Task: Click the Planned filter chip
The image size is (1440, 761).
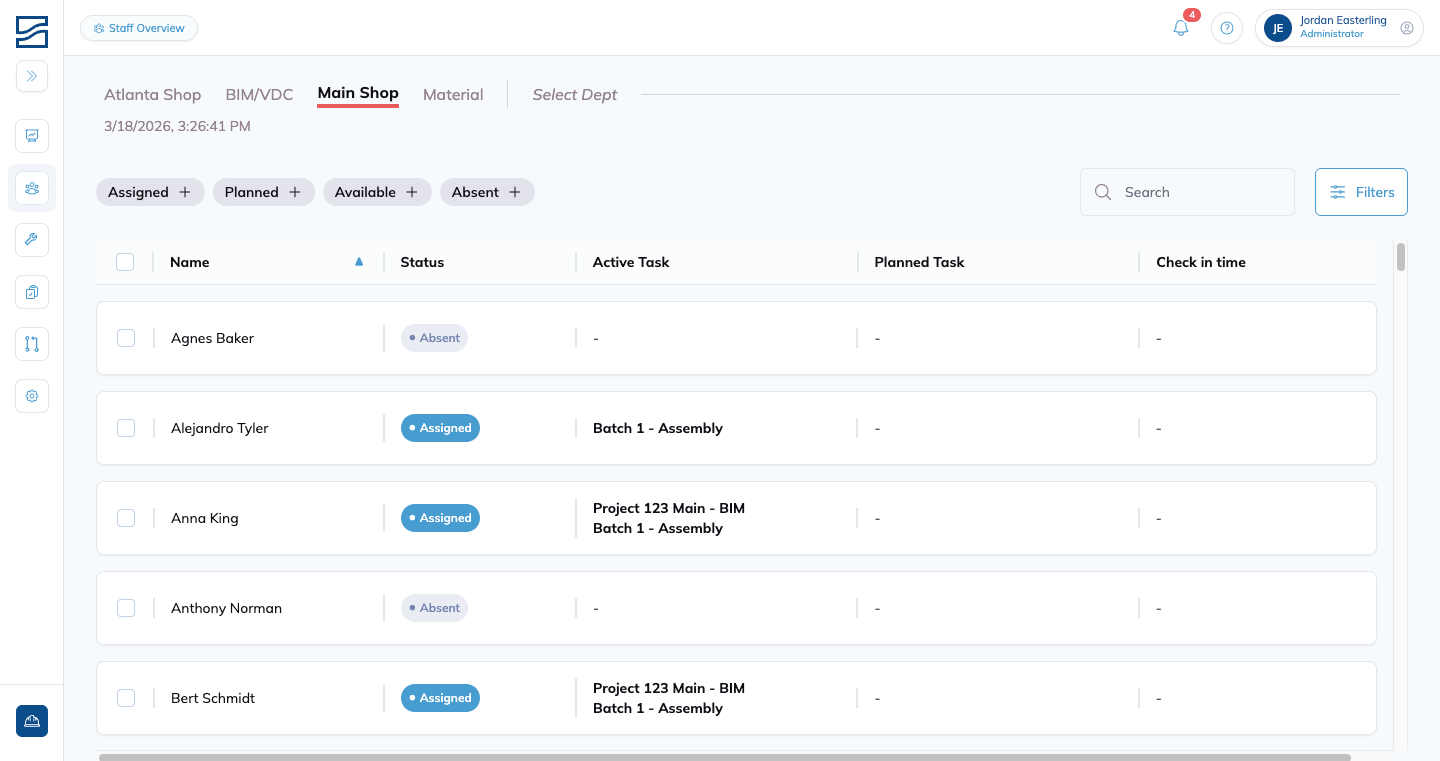Action: point(264,192)
